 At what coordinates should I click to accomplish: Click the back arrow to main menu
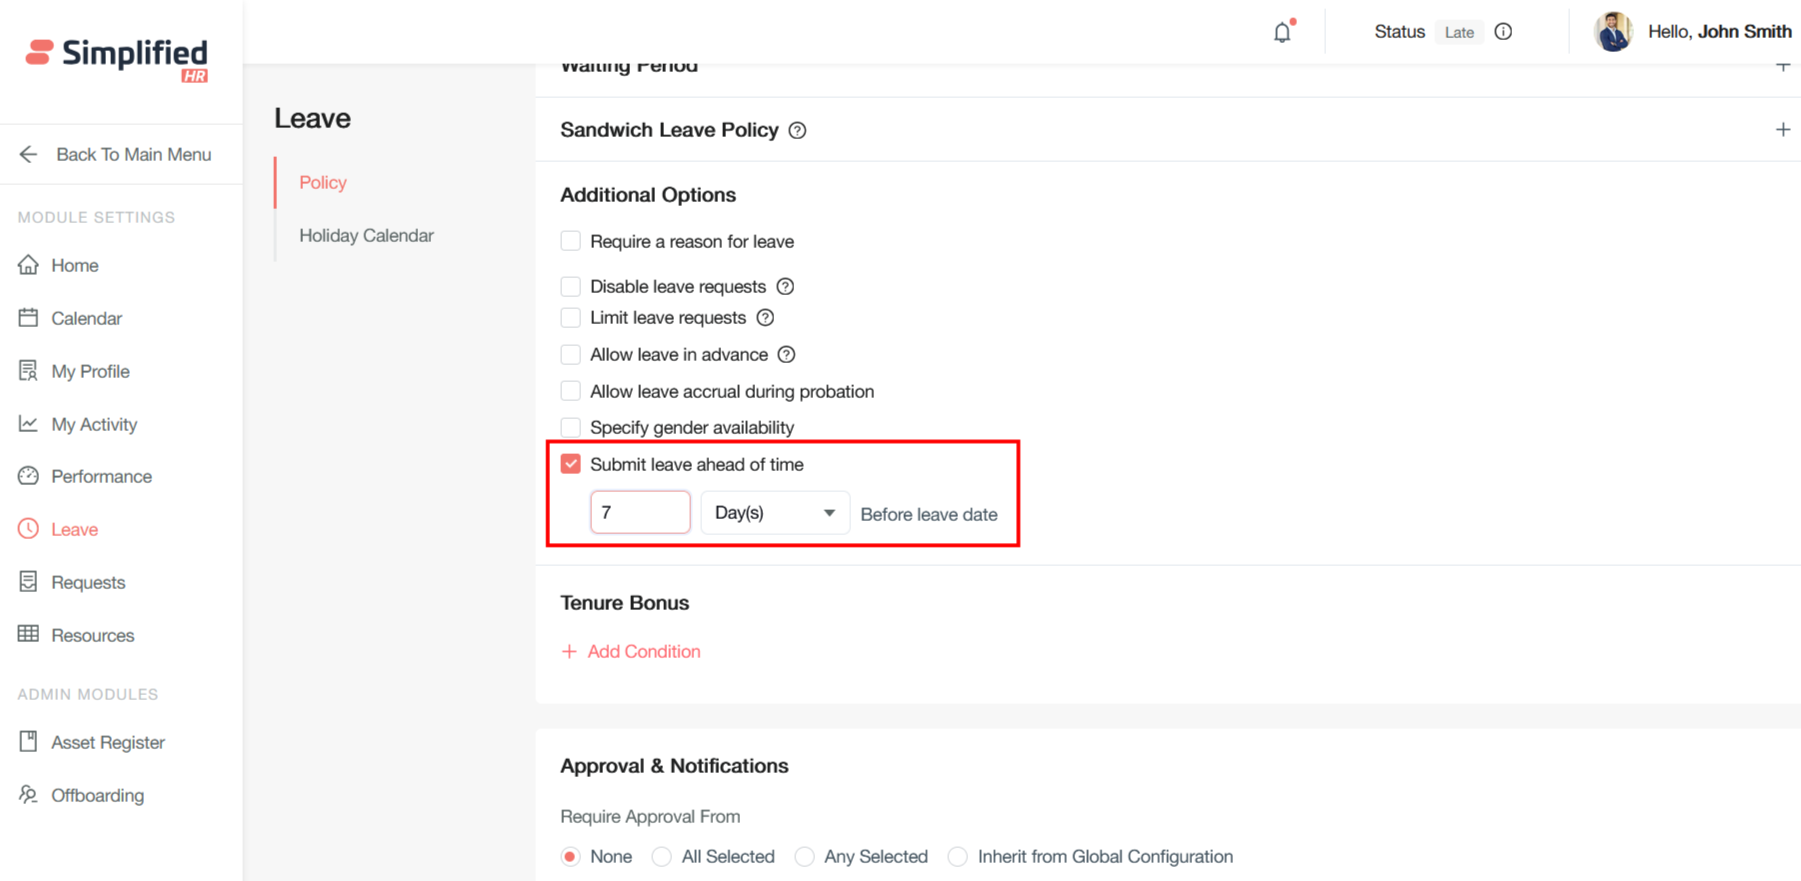click(28, 154)
